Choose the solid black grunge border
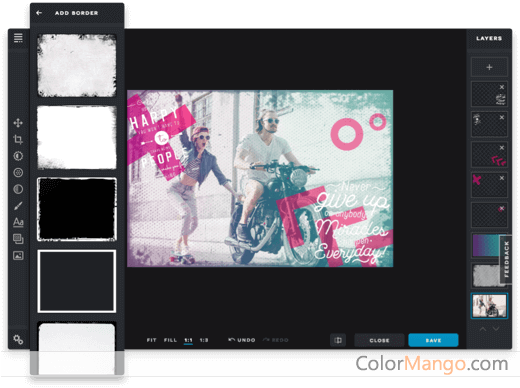The width and height of the screenshot is (520, 388). (77, 209)
